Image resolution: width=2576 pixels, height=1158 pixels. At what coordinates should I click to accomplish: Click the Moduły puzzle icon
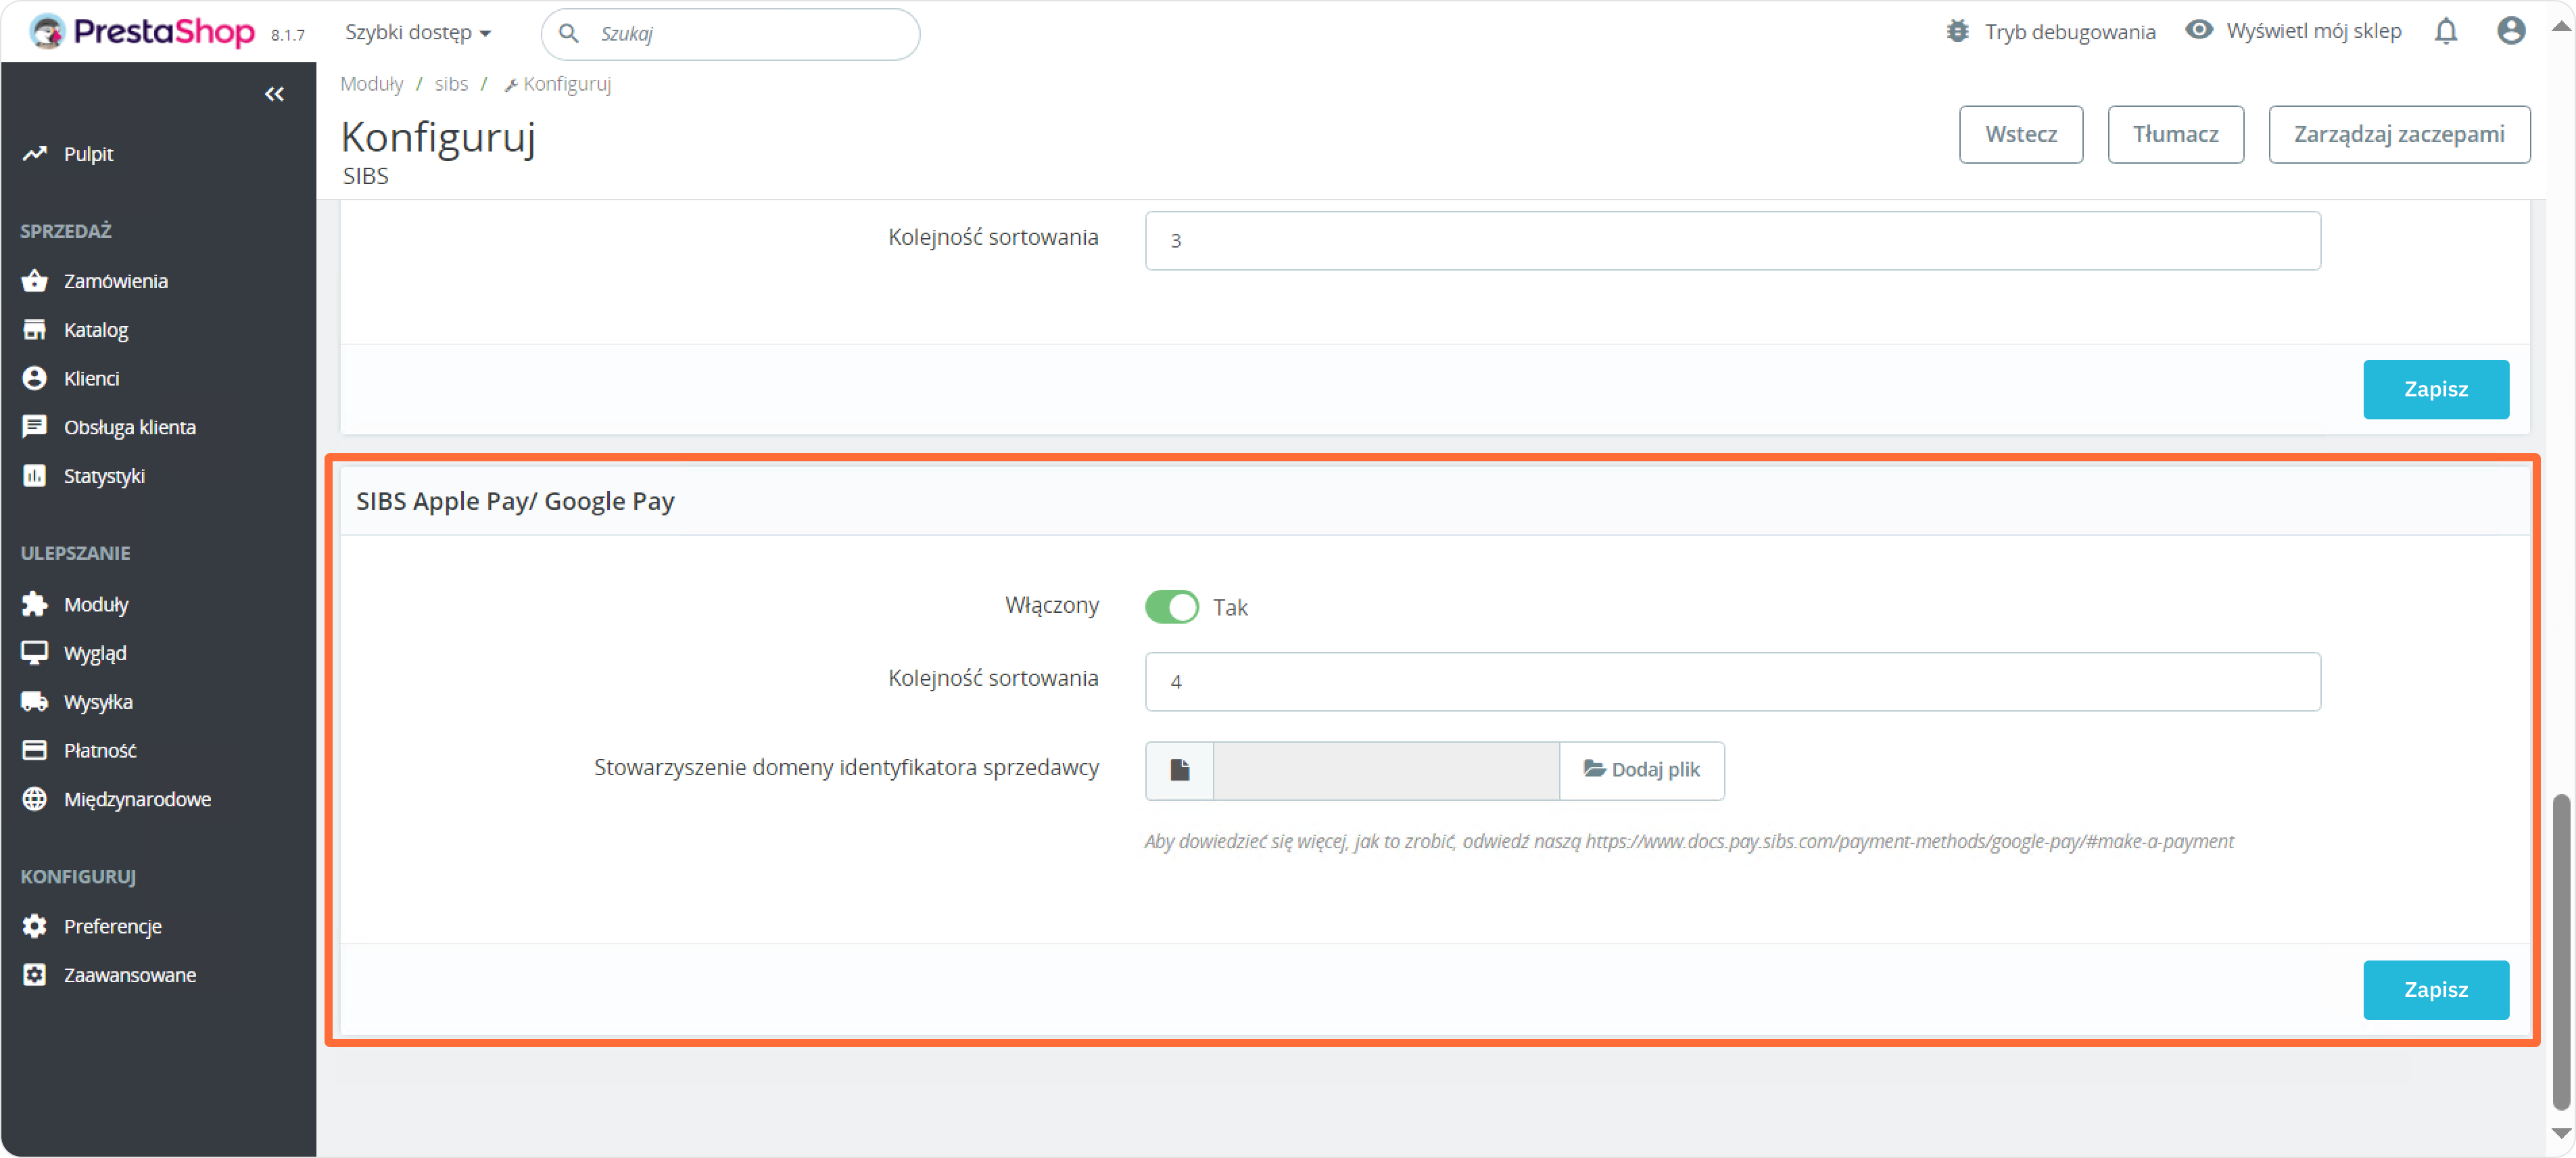(x=35, y=604)
